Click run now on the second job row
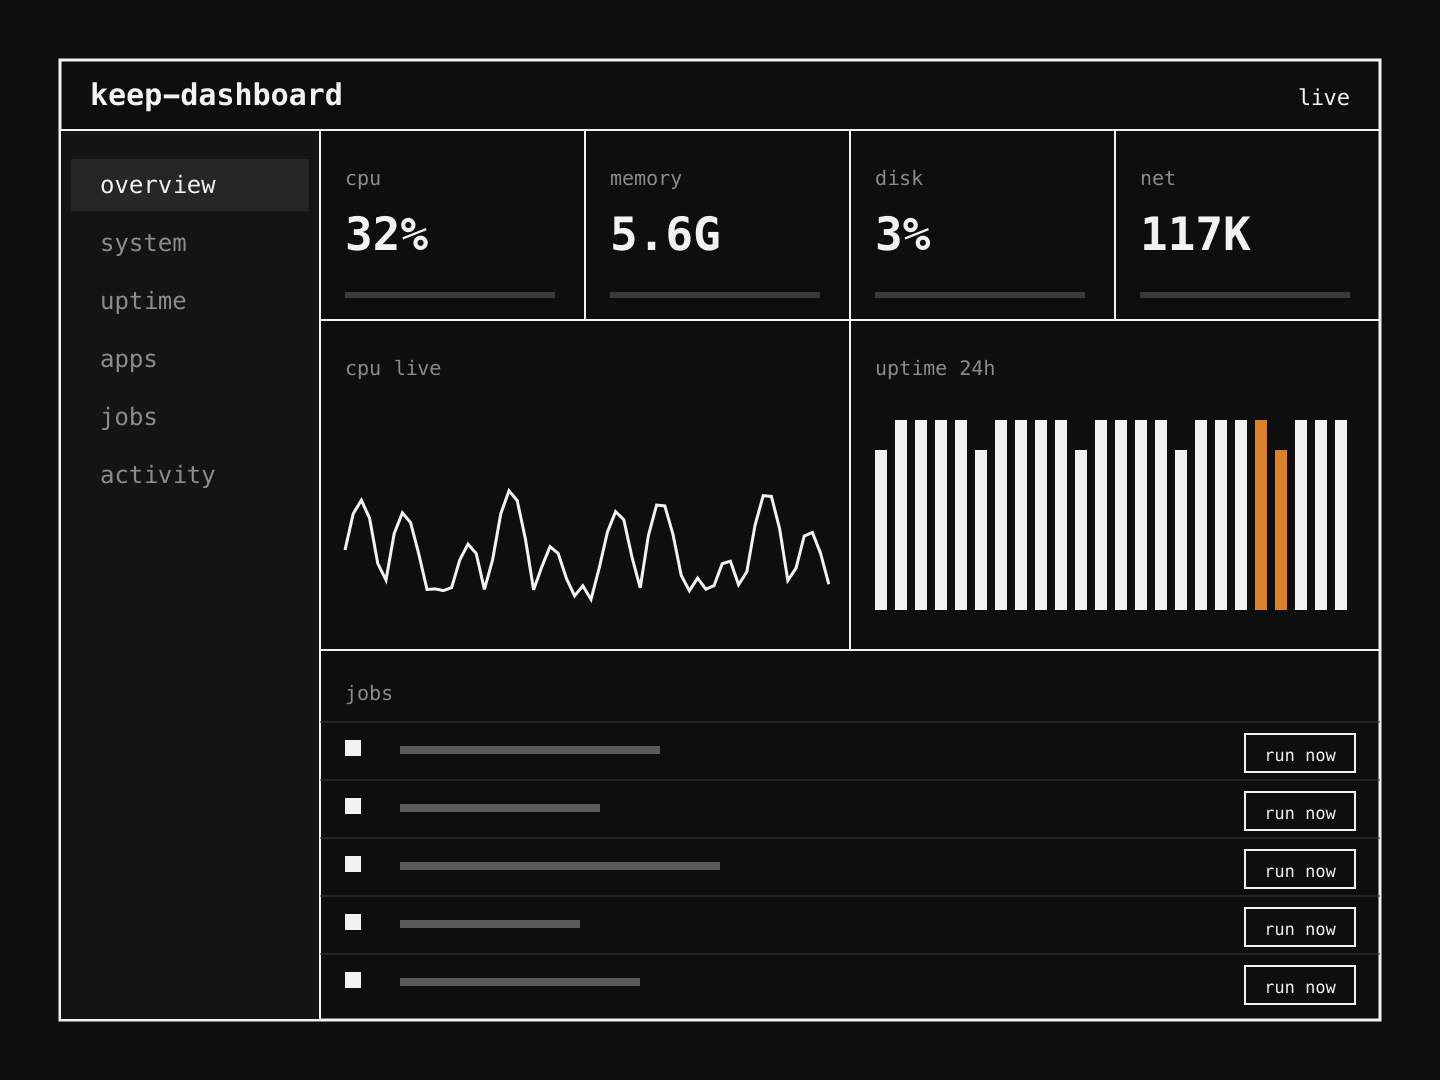 click(x=1300, y=811)
